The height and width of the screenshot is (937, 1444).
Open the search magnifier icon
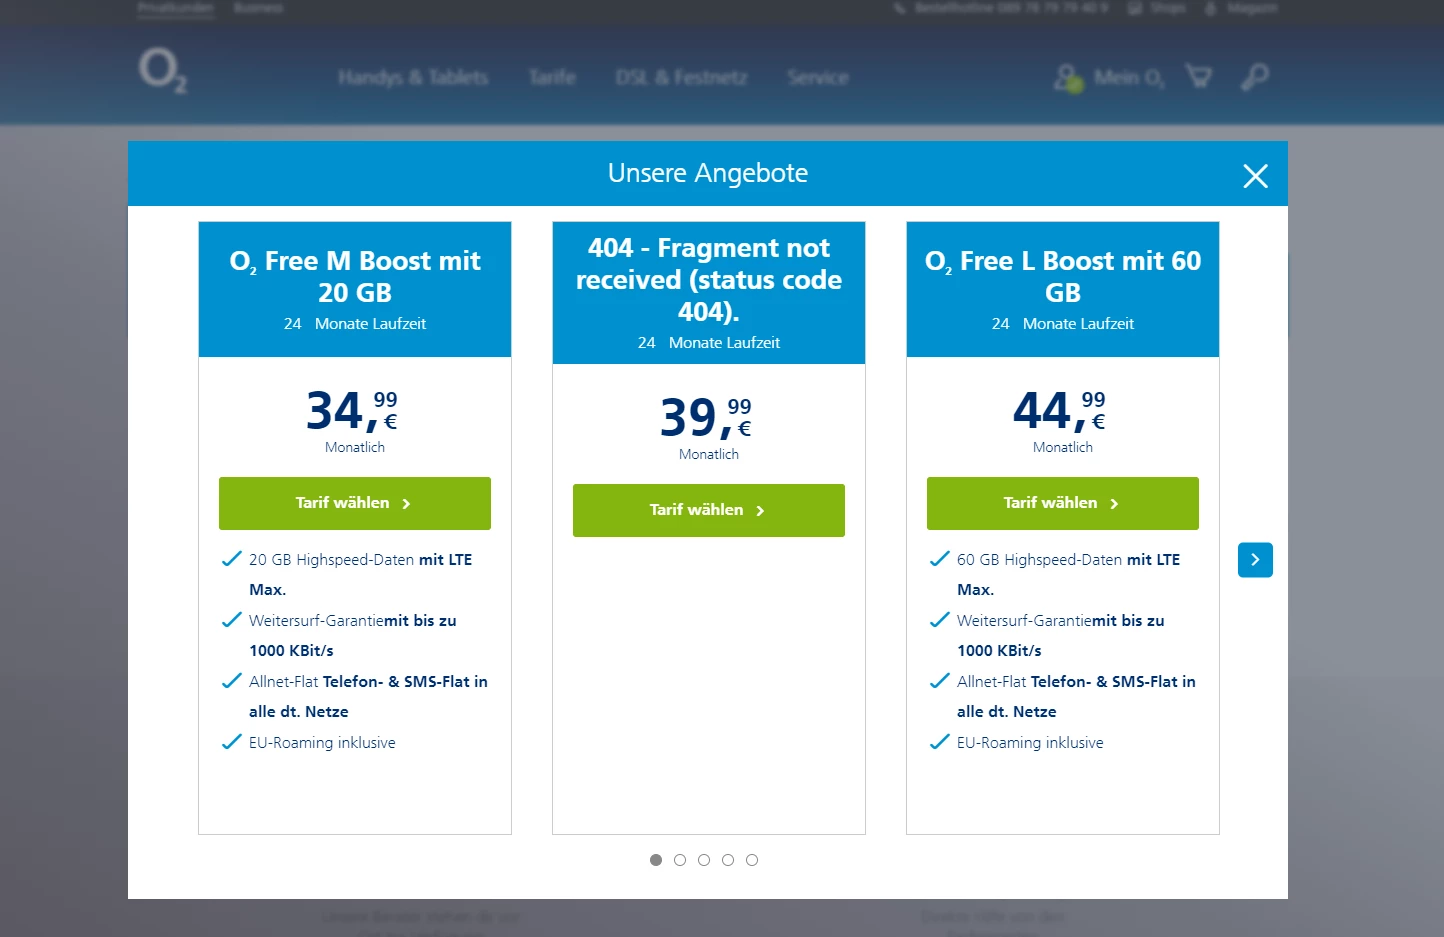(x=1255, y=76)
